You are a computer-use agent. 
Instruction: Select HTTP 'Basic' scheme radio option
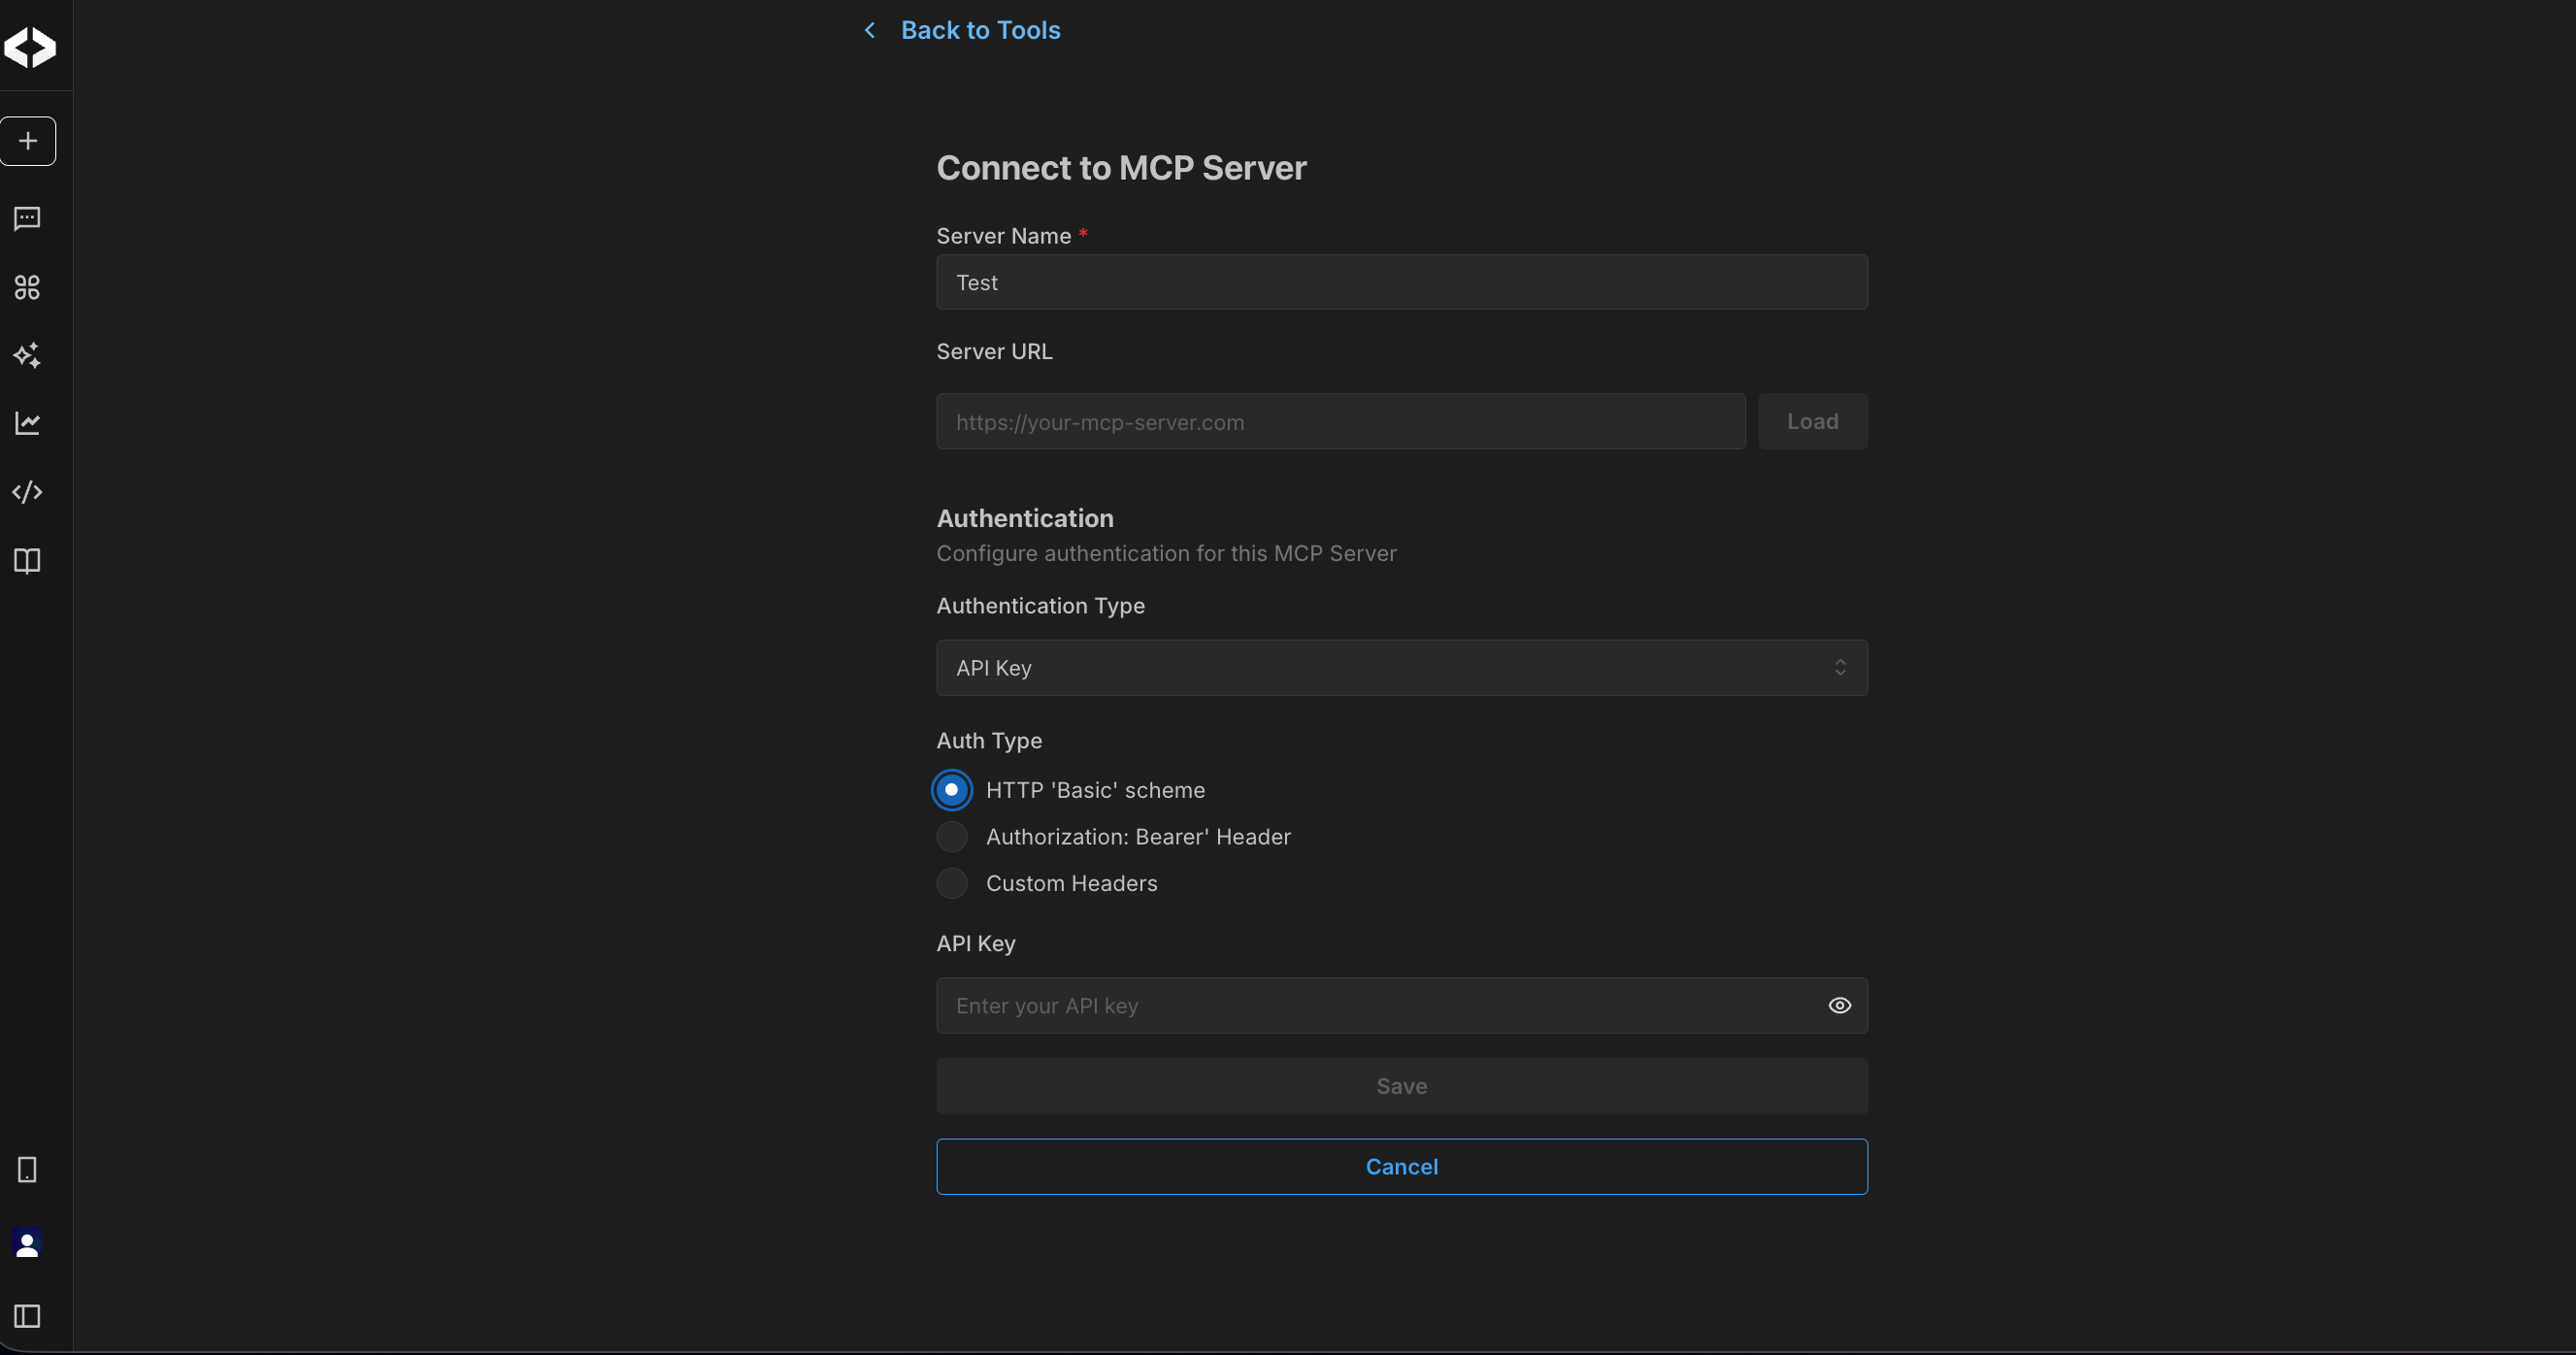pyautogui.click(x=951, y=790)
